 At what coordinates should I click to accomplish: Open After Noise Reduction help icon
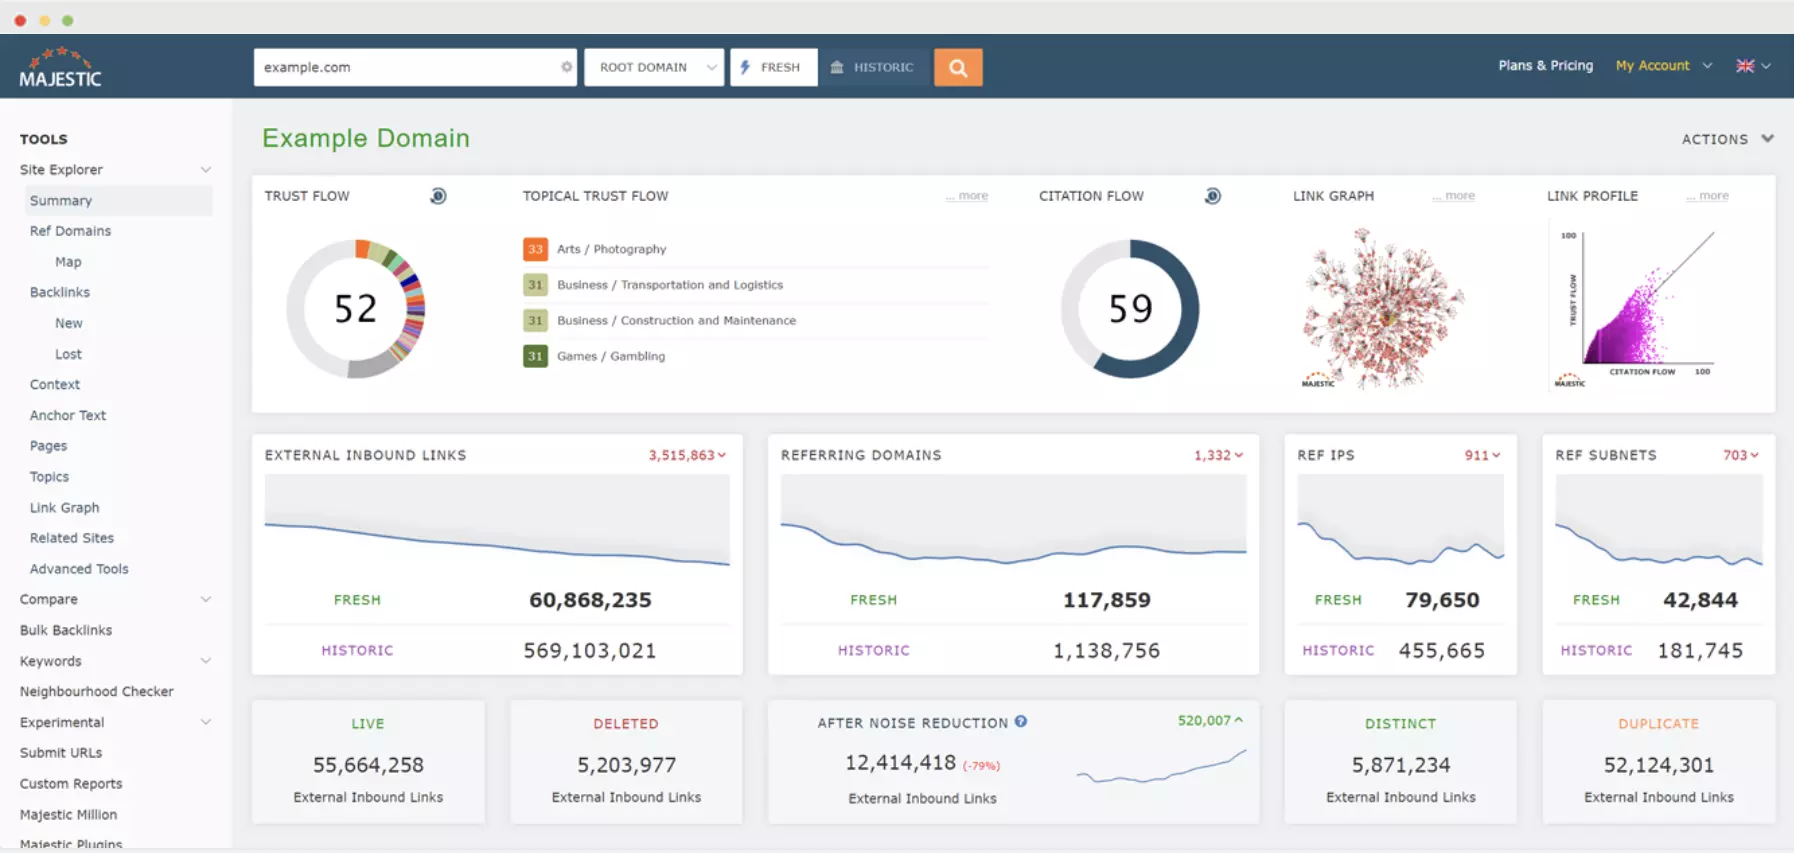[1021, 721]
